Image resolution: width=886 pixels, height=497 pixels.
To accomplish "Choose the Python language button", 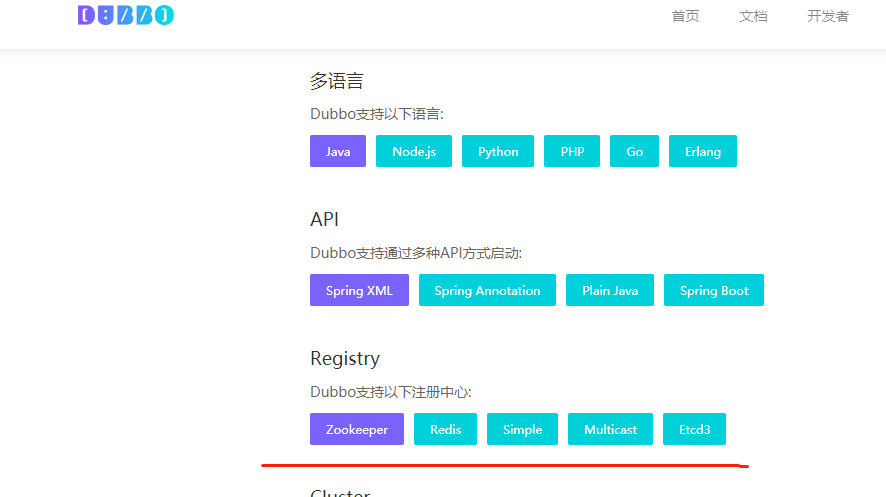I will pyautogui.click(x=498, y=151).
